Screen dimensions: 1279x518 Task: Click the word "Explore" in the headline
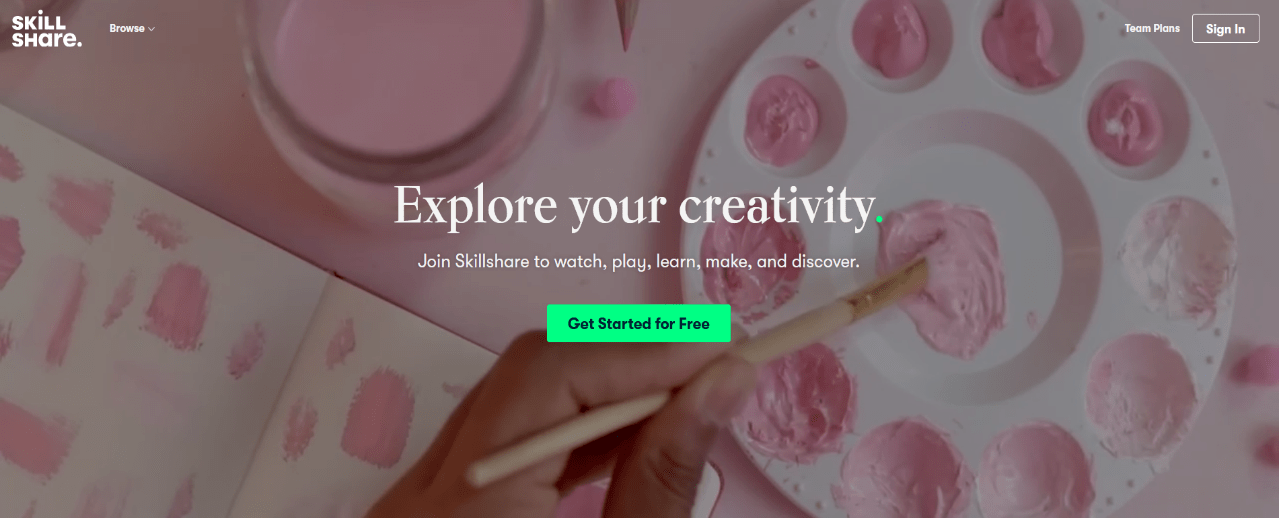[476, 205]
